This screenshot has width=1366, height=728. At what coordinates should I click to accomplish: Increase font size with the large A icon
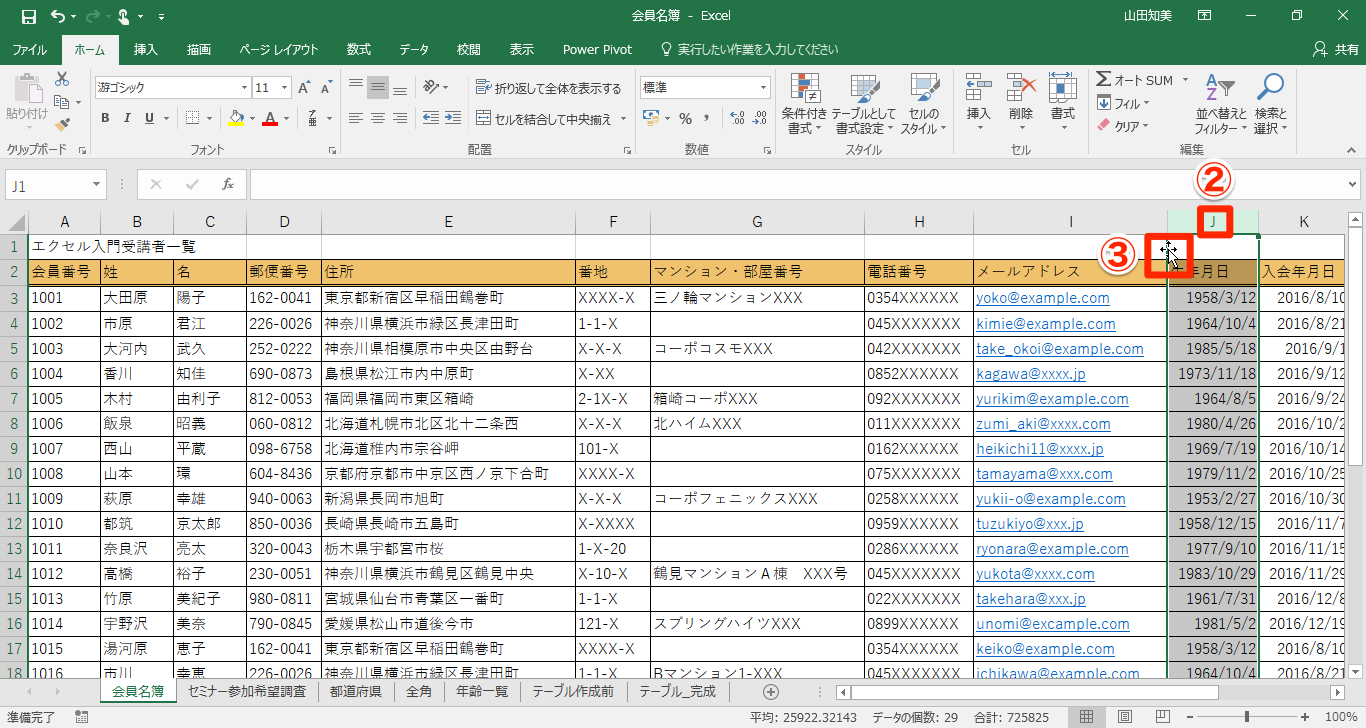coord(305,88)
